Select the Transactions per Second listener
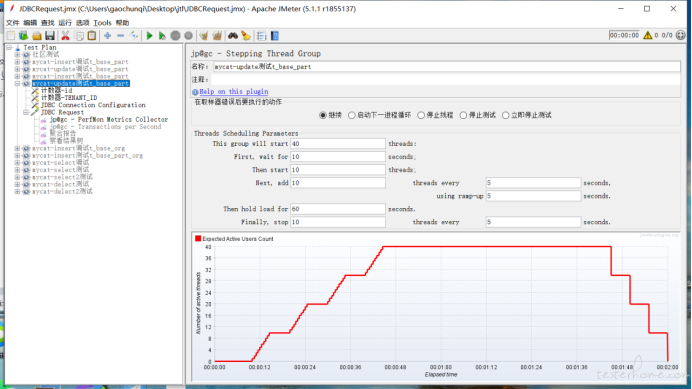692x389 pixels. pos(105,127)
